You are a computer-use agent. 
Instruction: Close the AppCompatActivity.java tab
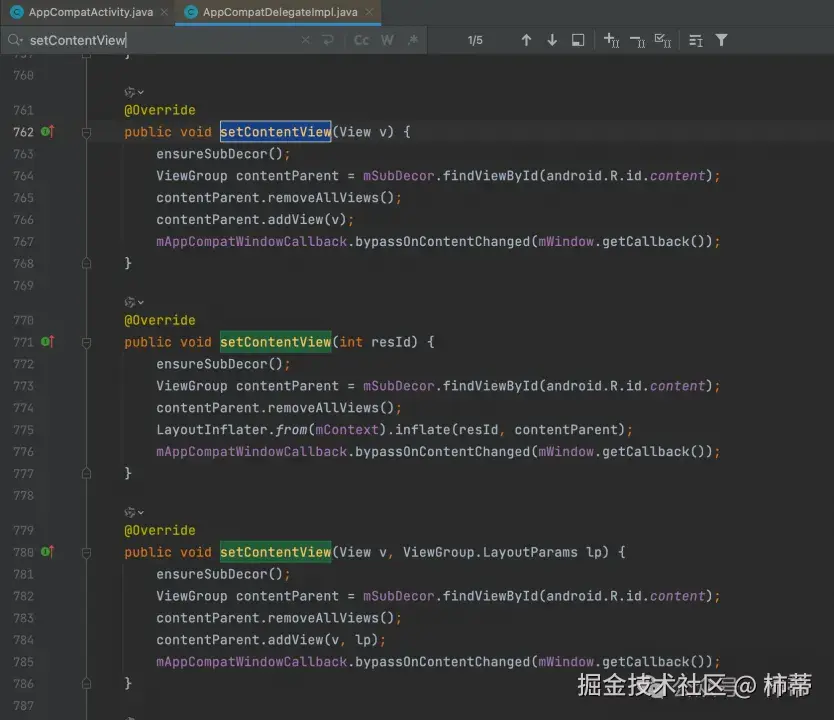click(x=164, y=12)
